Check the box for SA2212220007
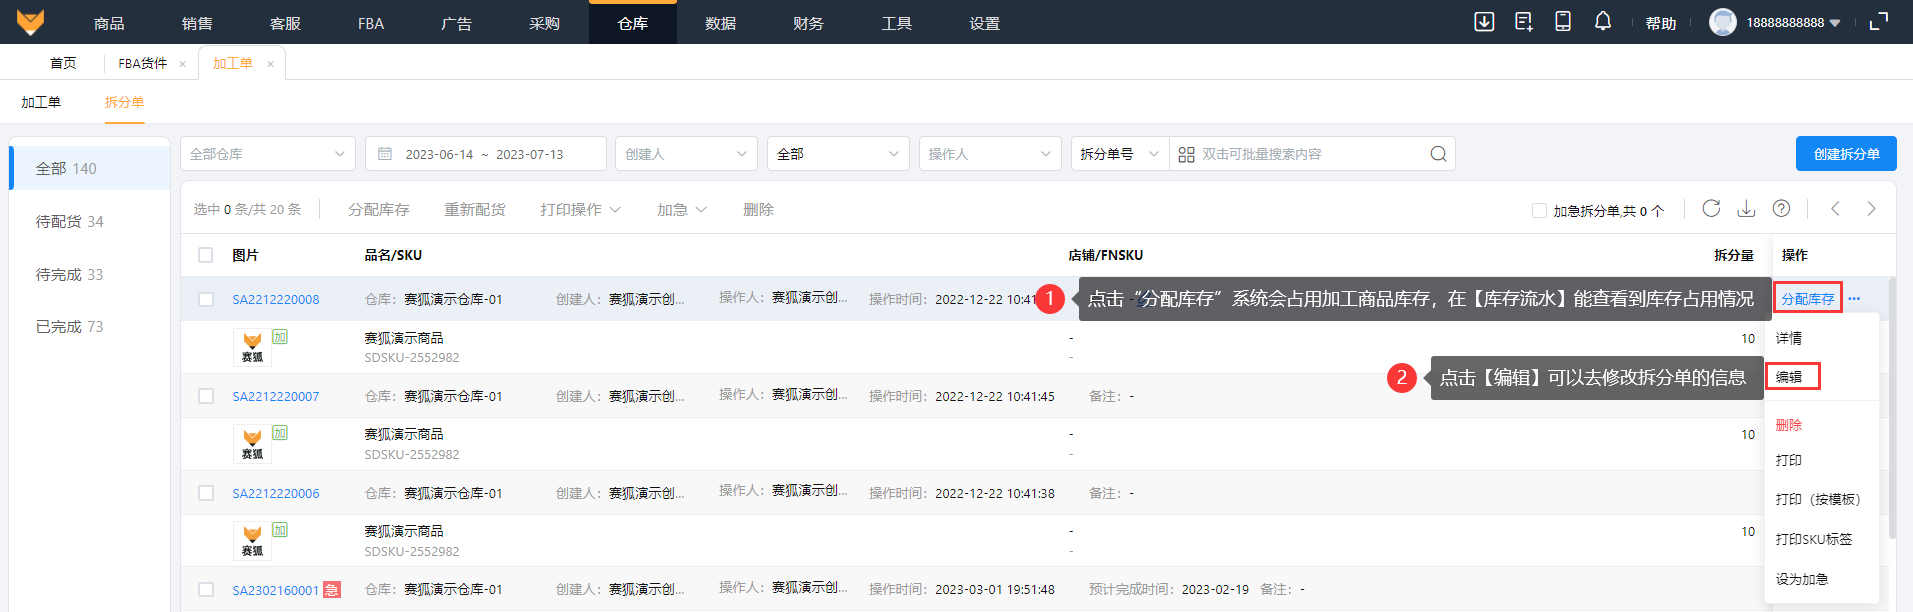This screenshot has width=1913, height=612. pyautogui.click(x=206, y=396)
